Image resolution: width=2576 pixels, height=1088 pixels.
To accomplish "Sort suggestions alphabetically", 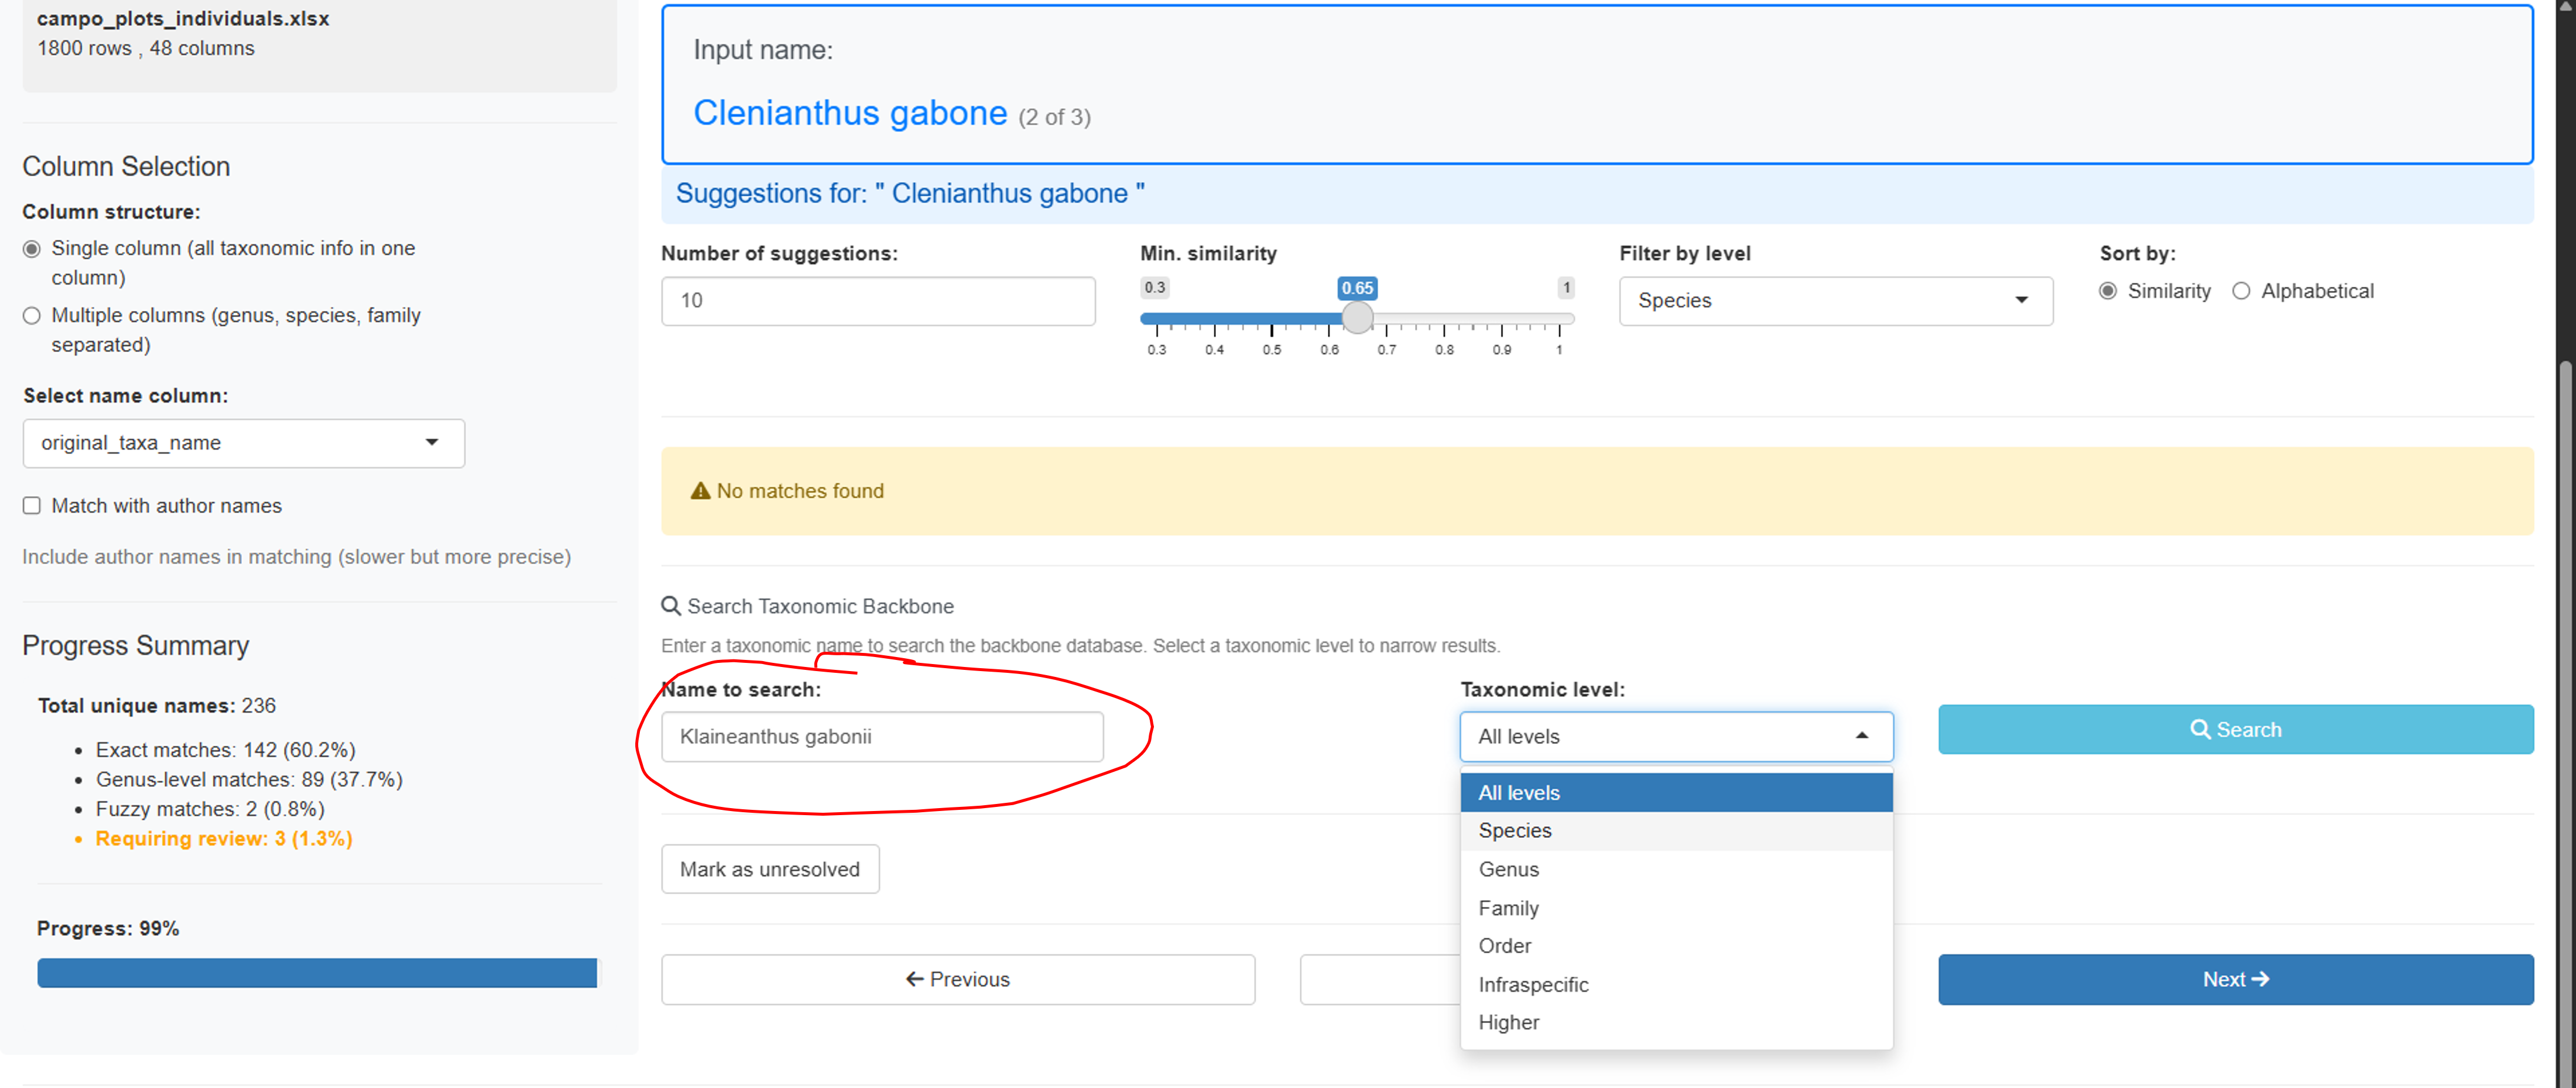I will tap(2241, 291).
